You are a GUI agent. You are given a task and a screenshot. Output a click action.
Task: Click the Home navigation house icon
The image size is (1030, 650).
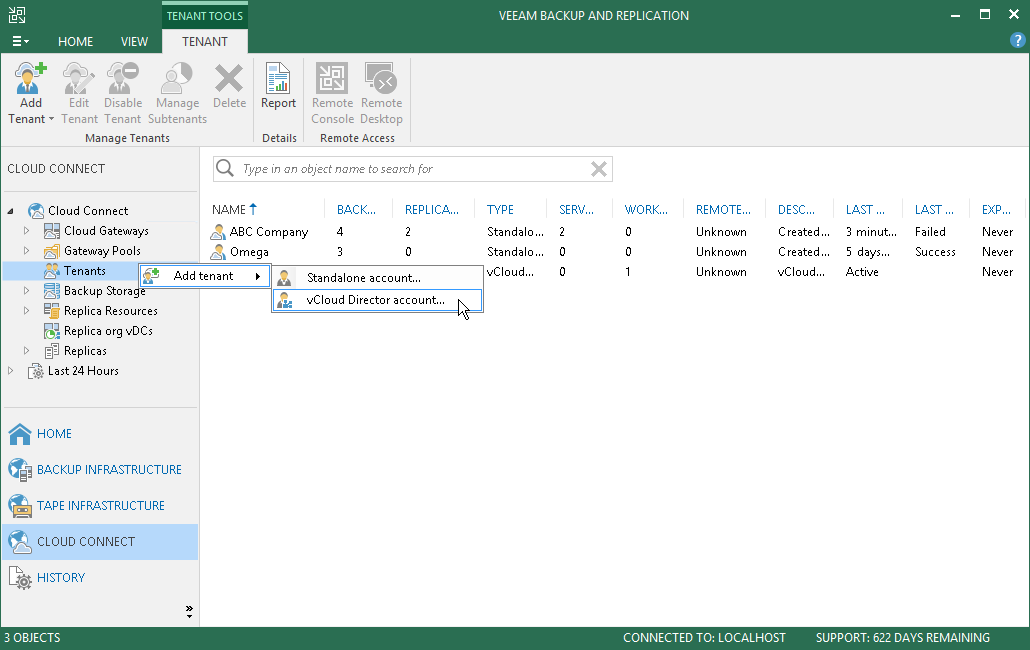click(x=20, y=434)
